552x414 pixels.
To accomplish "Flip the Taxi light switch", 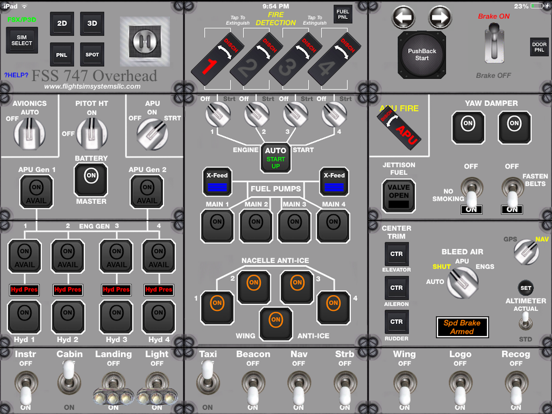I will 208,378.
